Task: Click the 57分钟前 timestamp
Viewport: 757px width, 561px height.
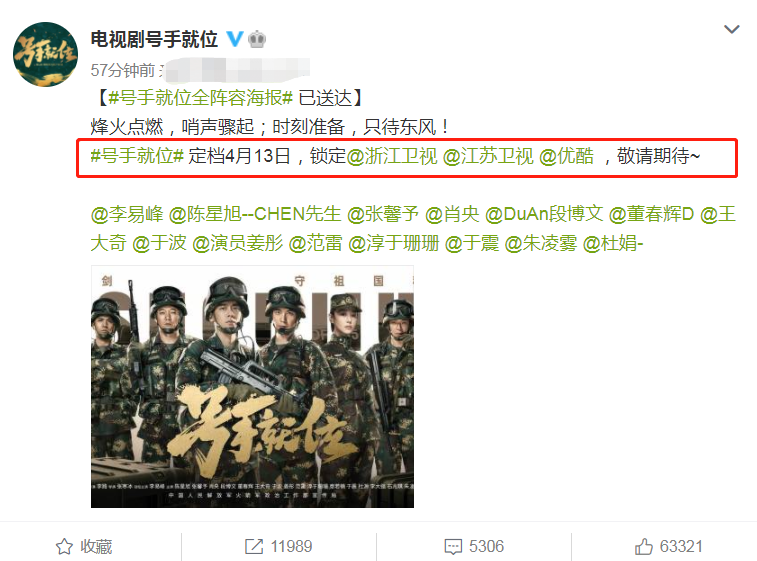Action: (123, 70)
